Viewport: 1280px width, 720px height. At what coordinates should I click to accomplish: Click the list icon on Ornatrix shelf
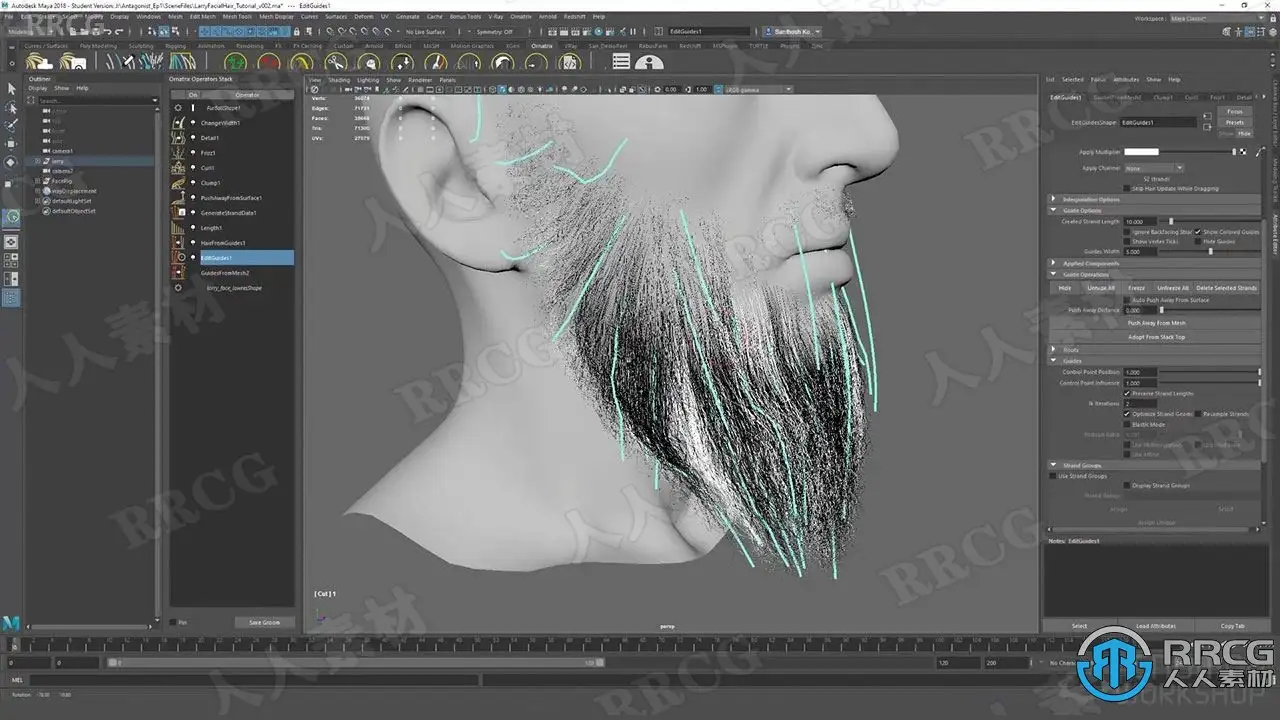click(621, 62)
